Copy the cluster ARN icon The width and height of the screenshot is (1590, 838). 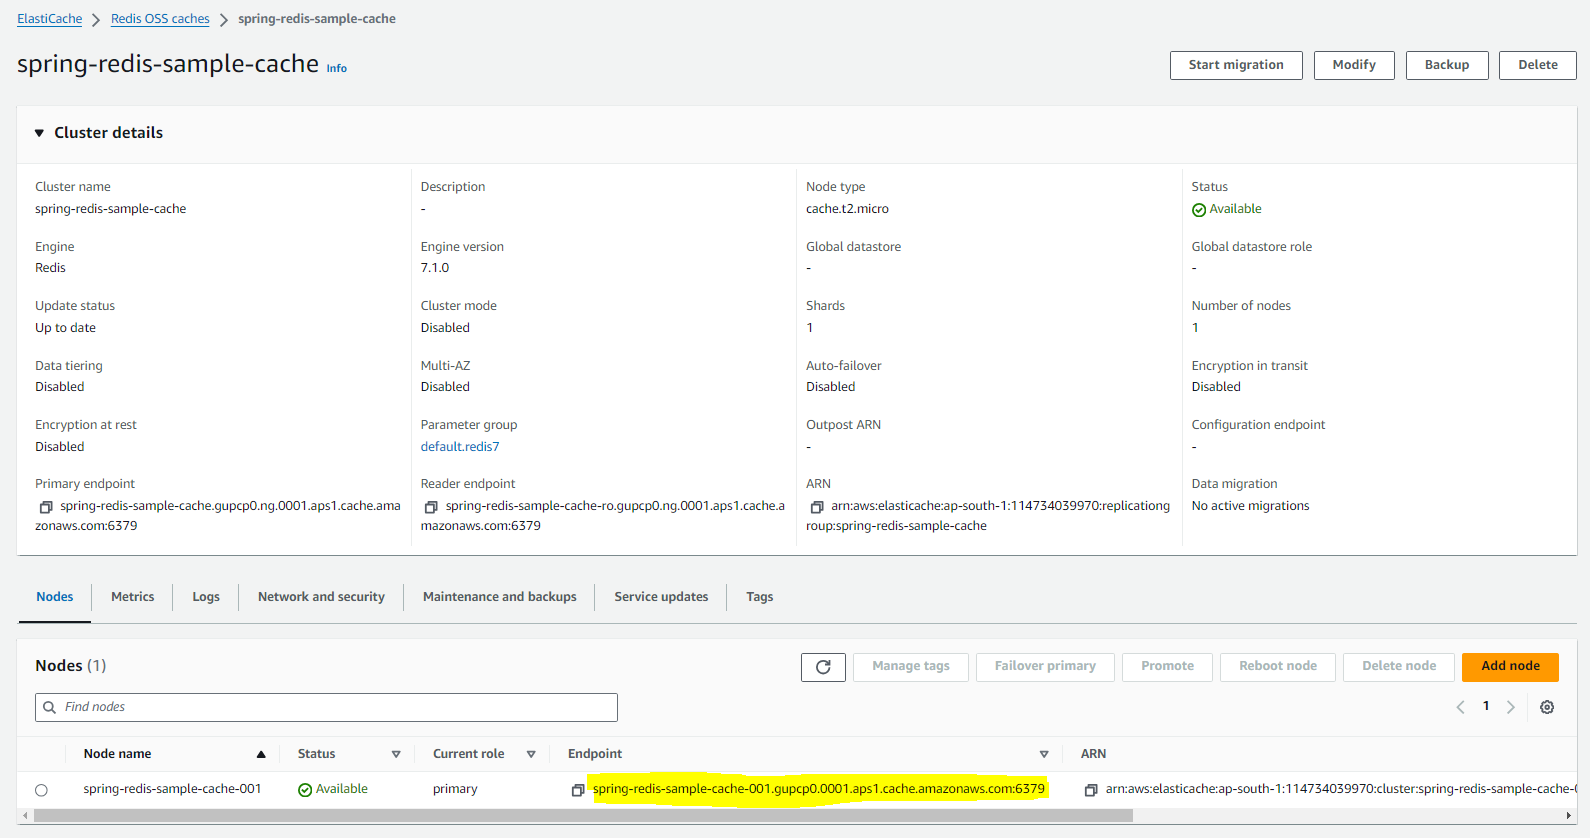pyautogui.click(x=817, y=507)
